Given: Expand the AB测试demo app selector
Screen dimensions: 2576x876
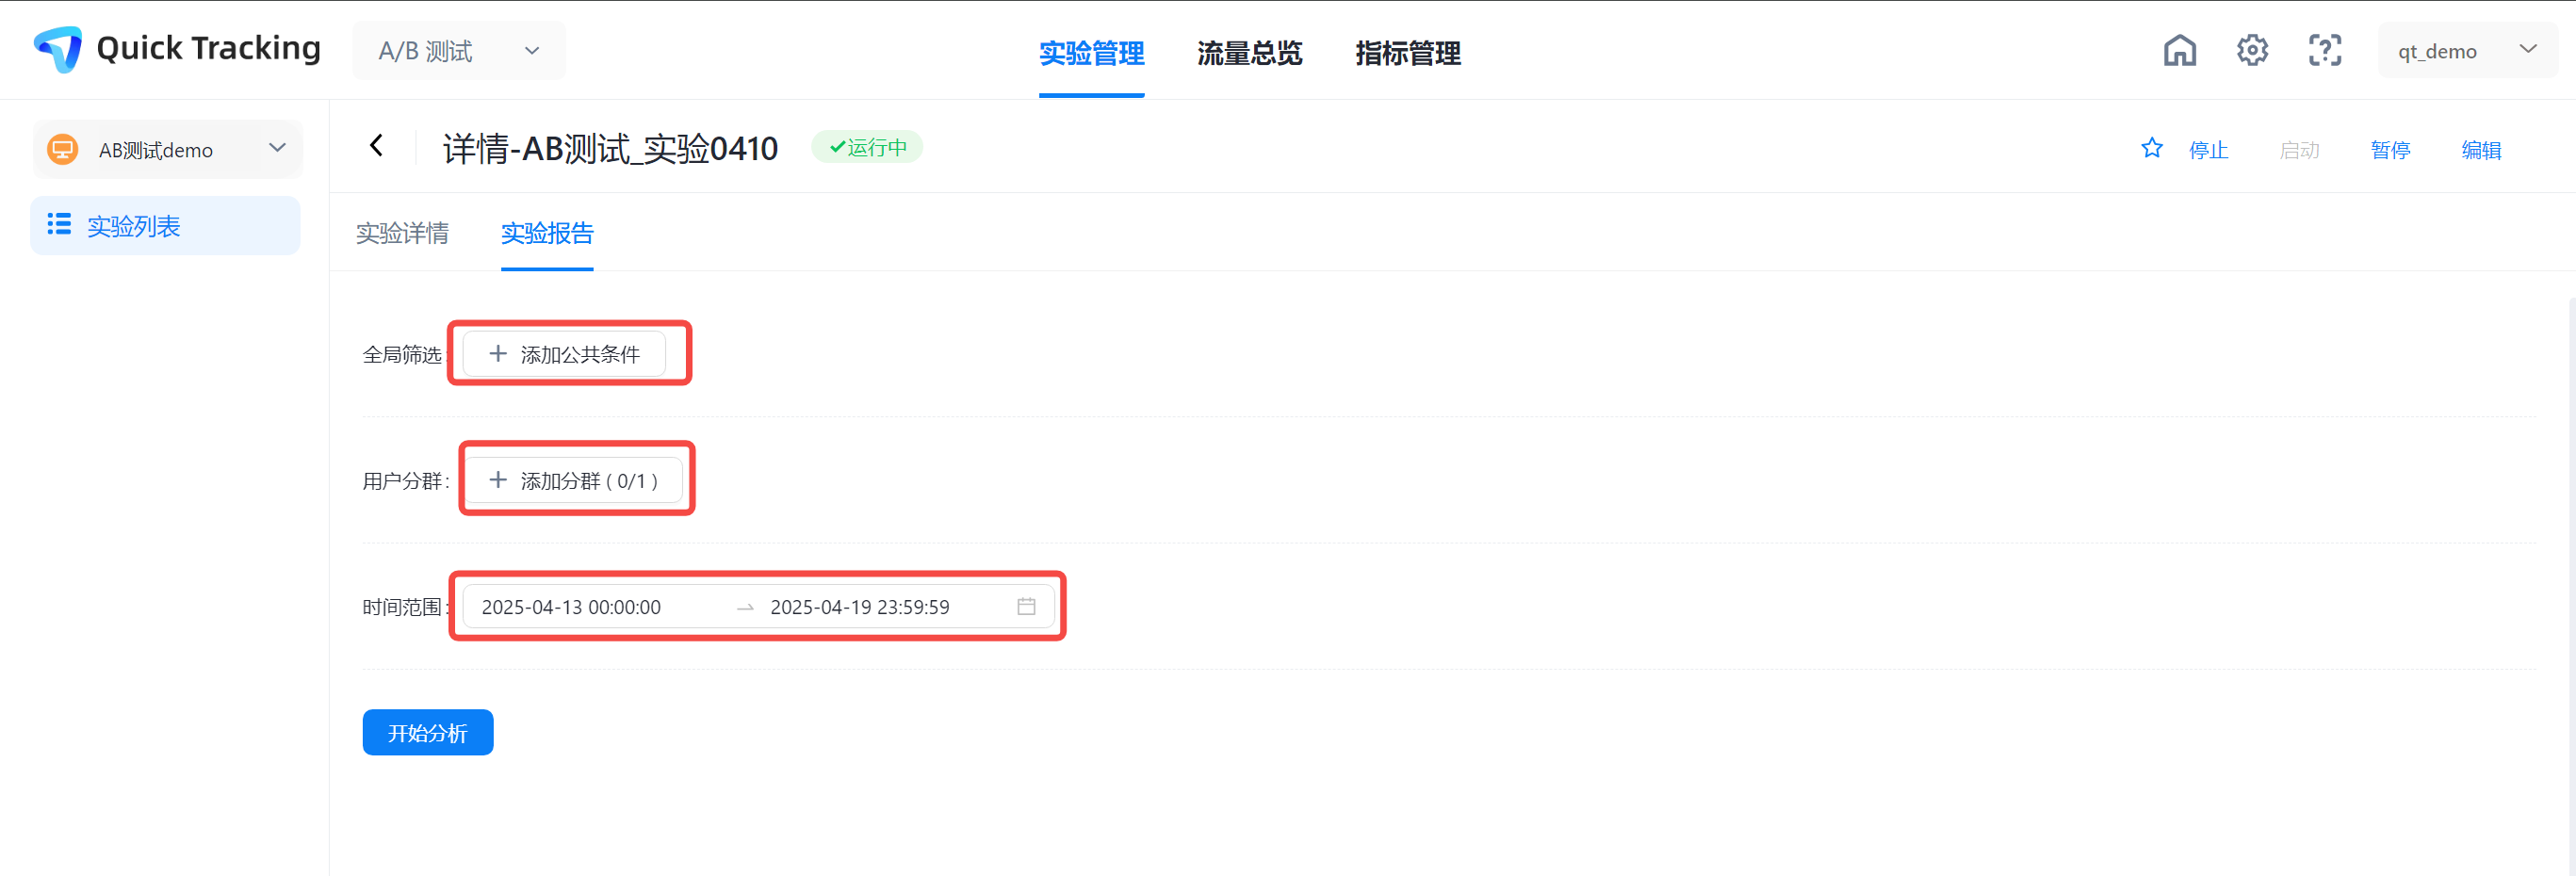Looking at the screenshot, I should pos(167,150).
